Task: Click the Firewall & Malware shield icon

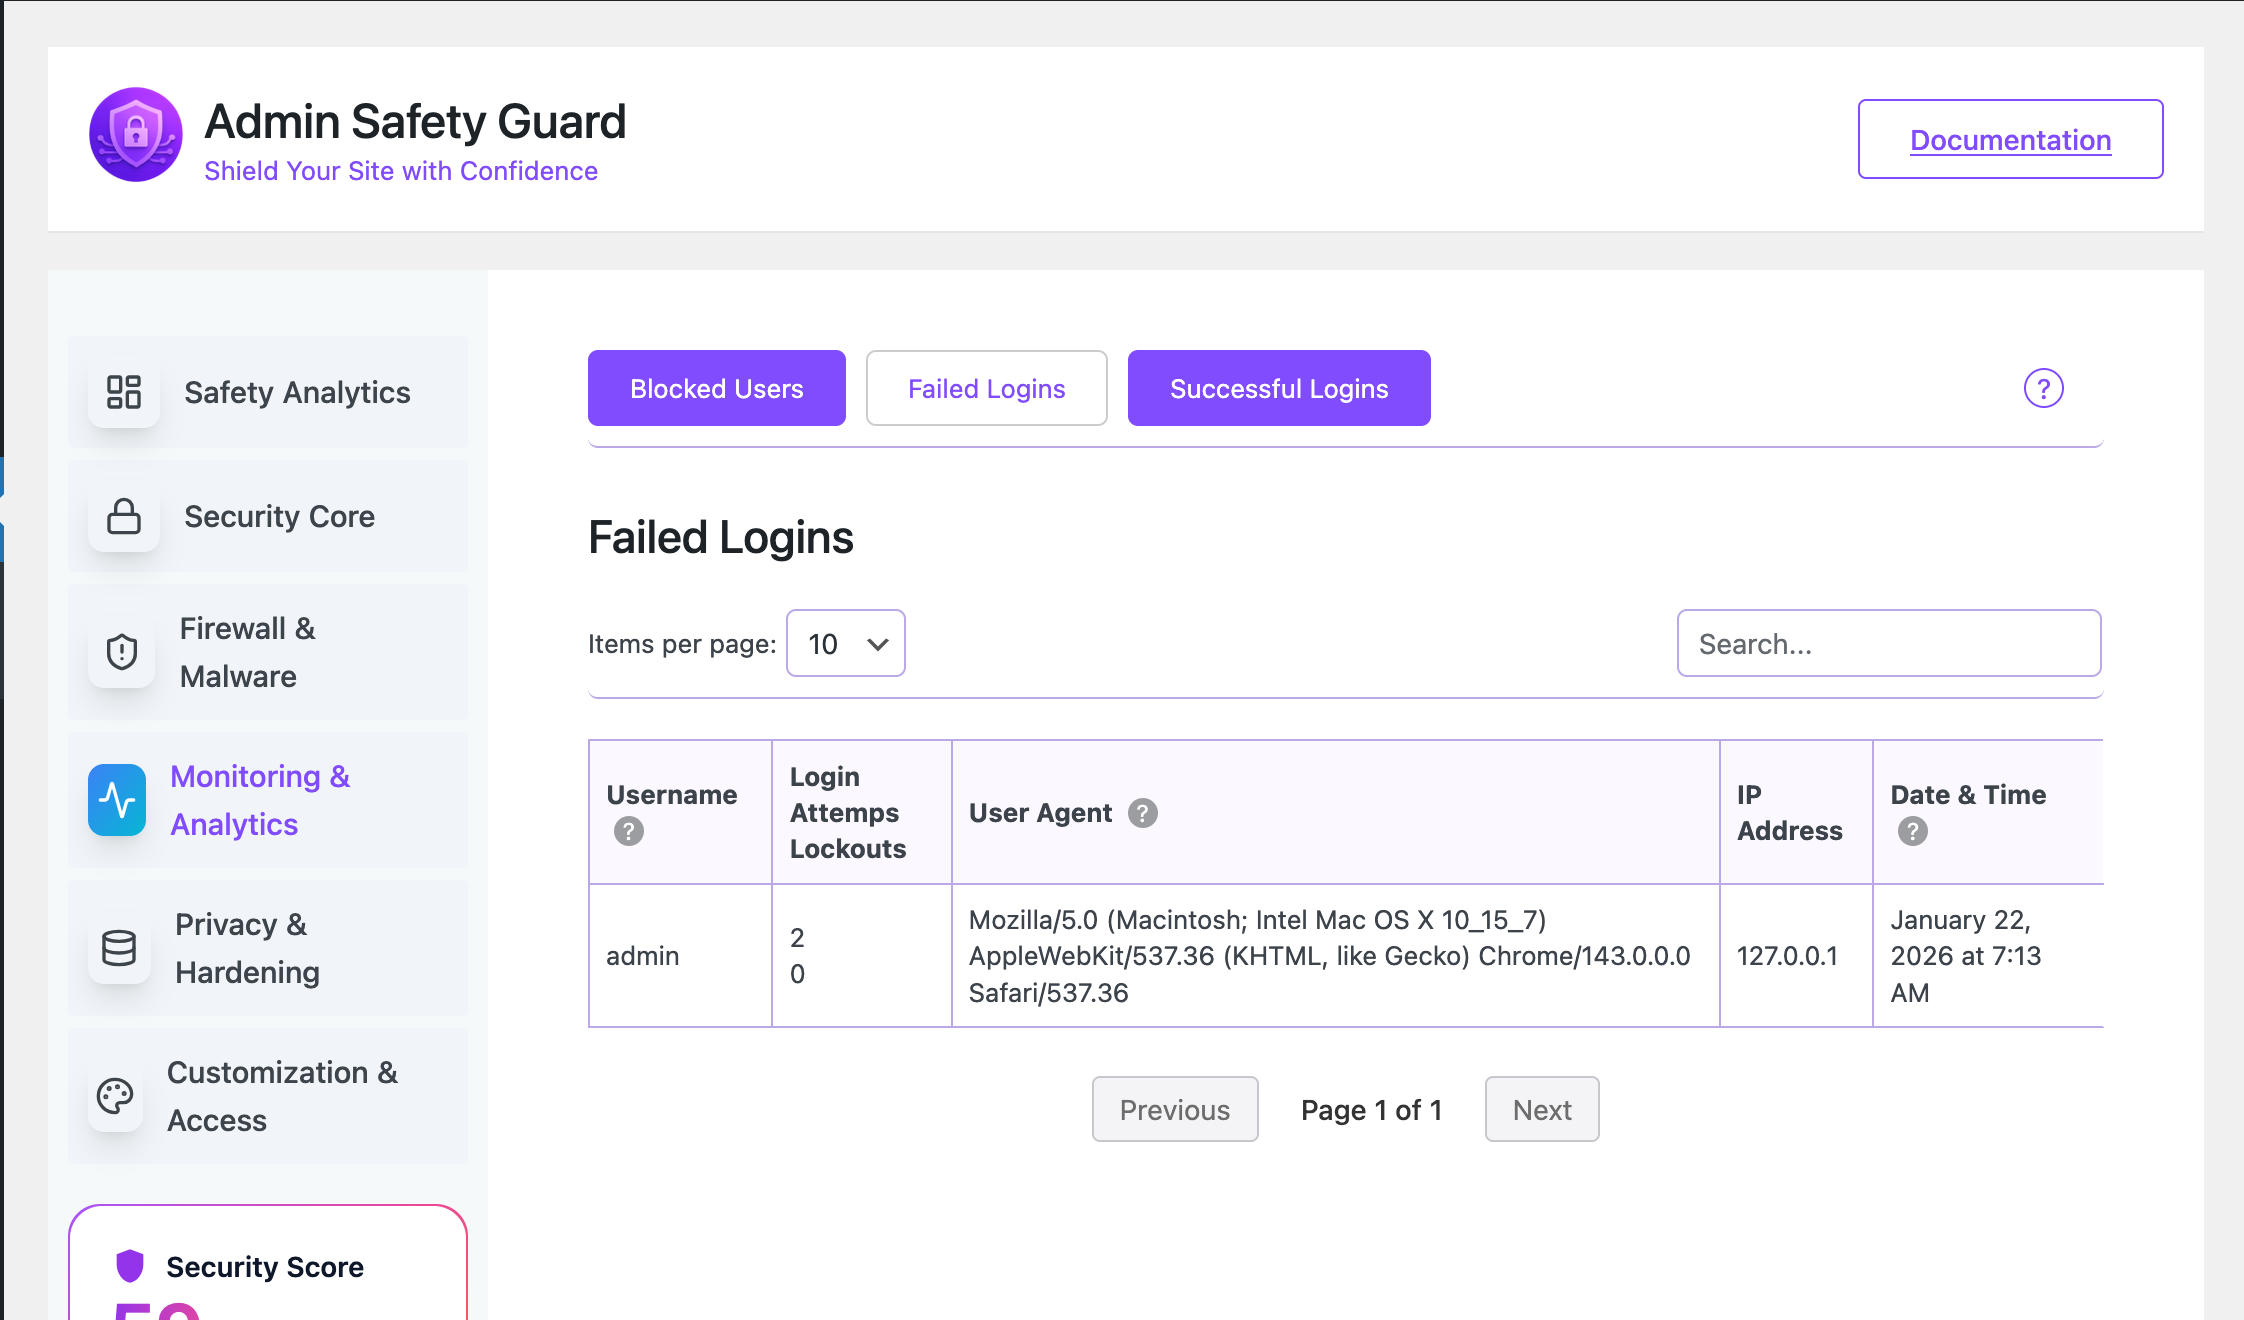Action: (122, 652)
